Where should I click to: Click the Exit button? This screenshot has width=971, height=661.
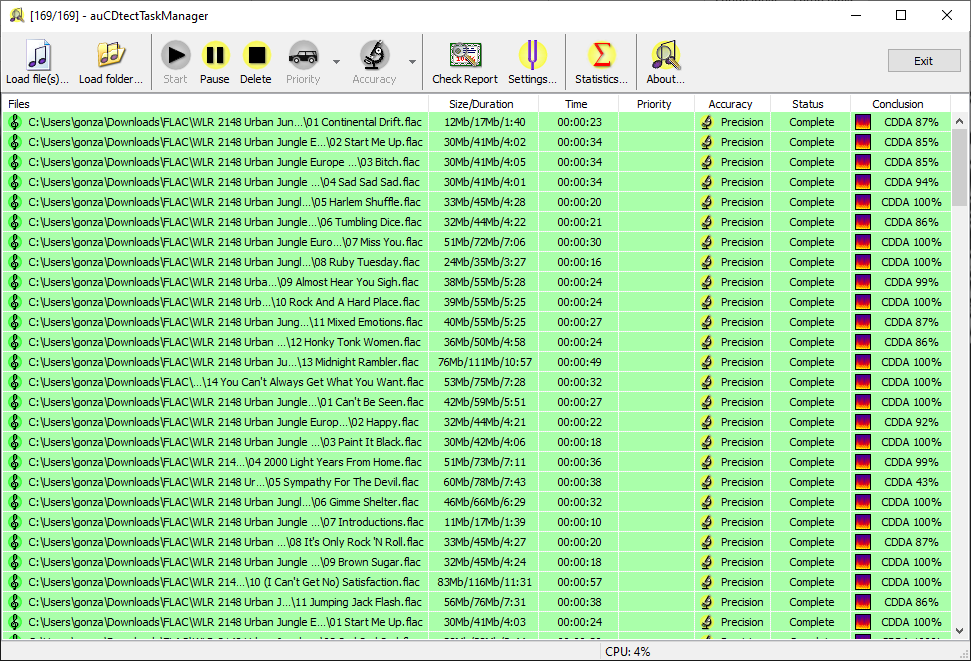coord(923,61)
